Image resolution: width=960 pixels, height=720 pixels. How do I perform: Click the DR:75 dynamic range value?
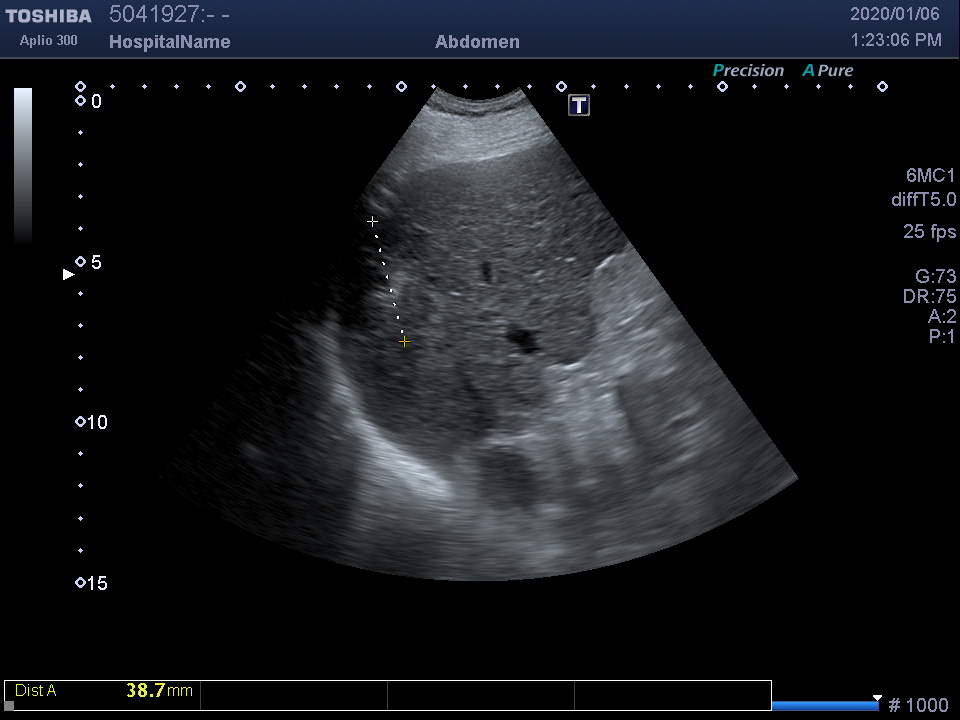tap(929, 297)
